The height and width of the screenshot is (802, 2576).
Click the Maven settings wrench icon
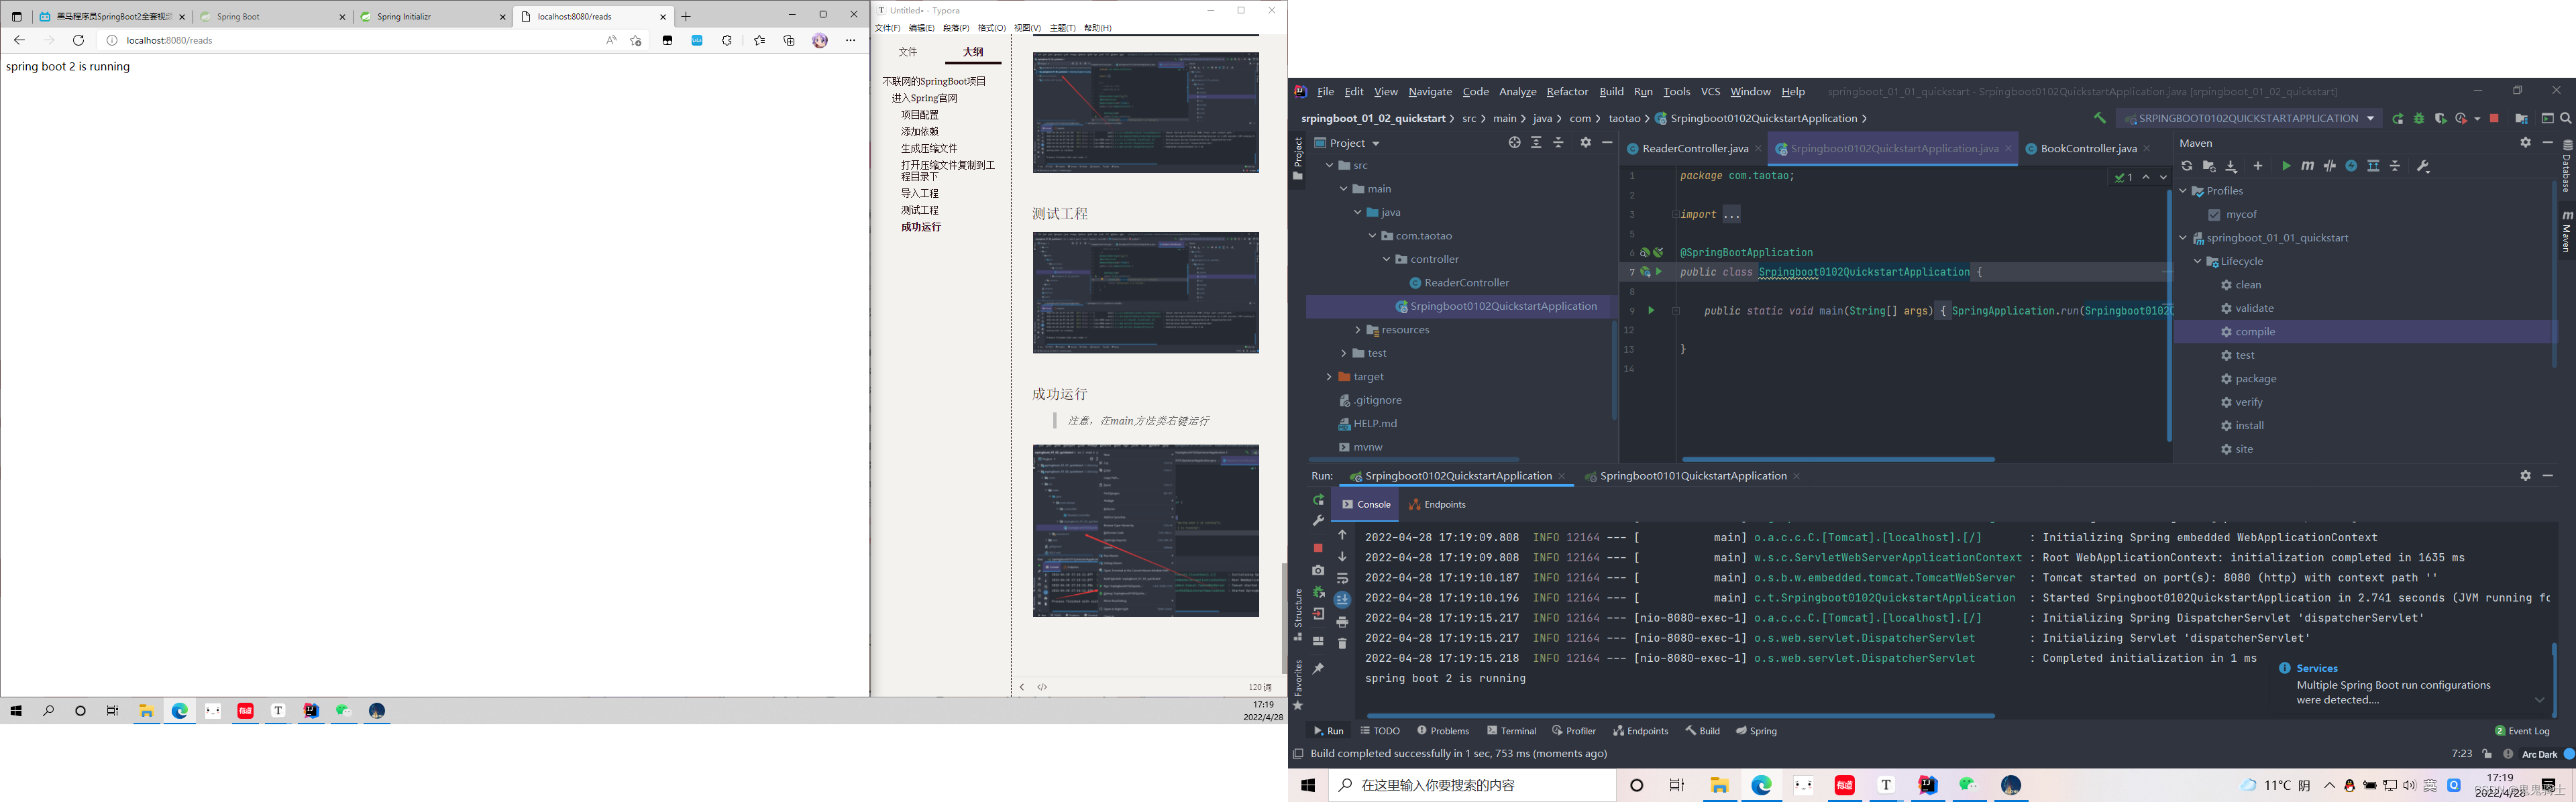[2423, 166]
